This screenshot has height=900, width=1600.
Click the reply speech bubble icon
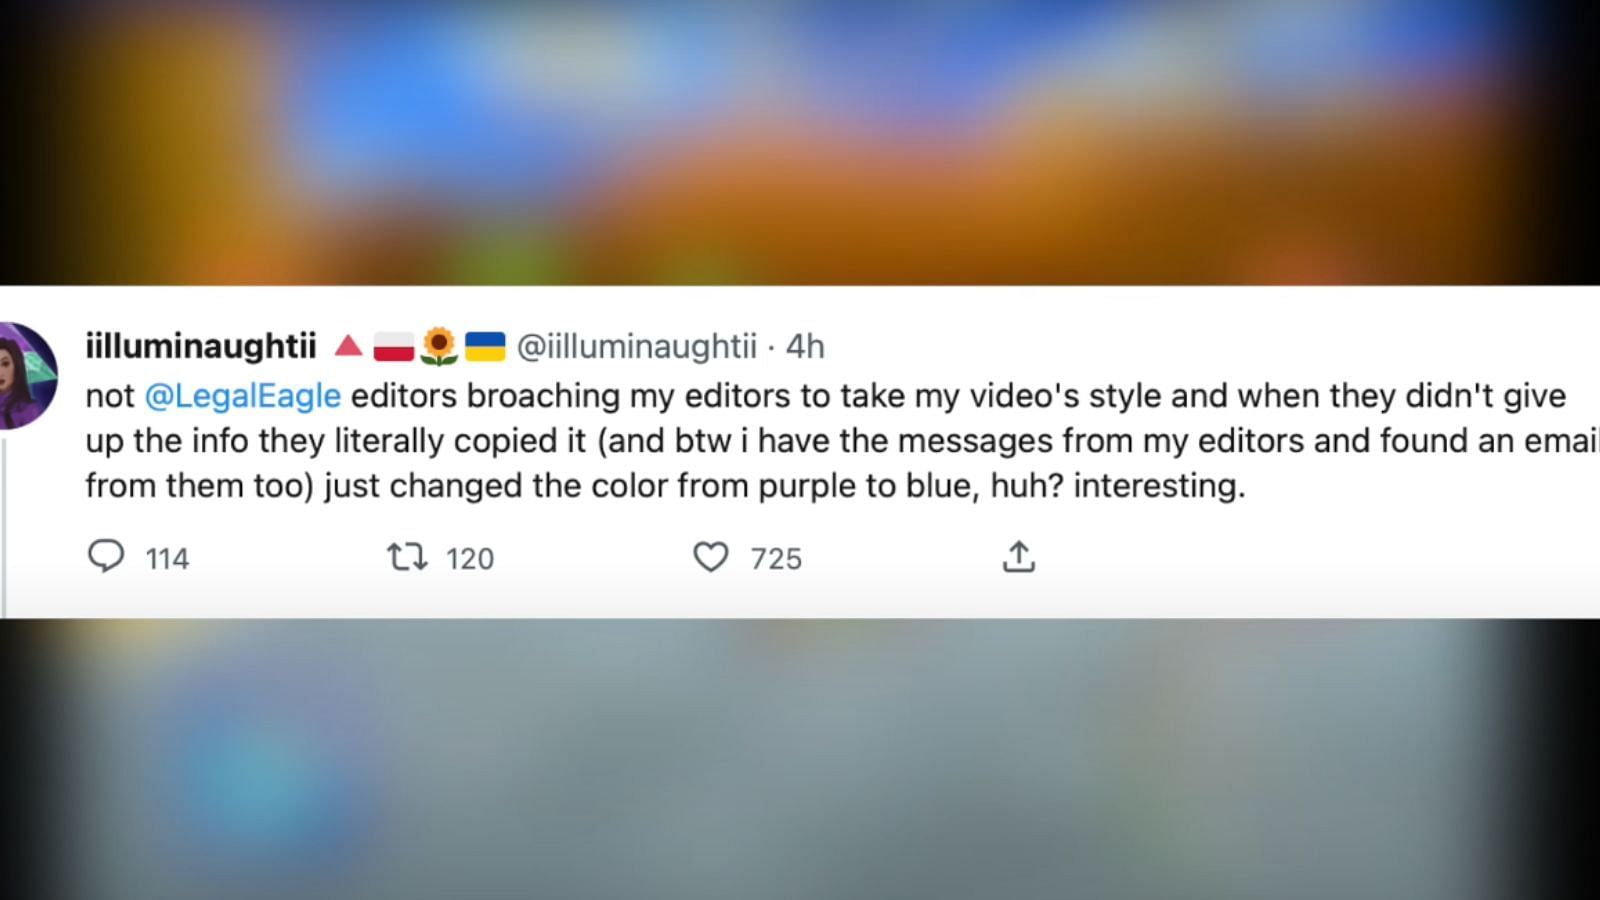click(x=106, y=556)
